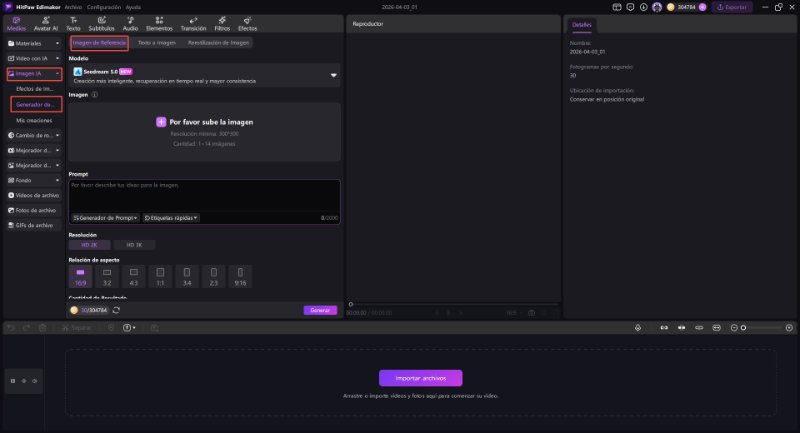Expand the Seedream 5.0 model dropdown

[333, 74]
